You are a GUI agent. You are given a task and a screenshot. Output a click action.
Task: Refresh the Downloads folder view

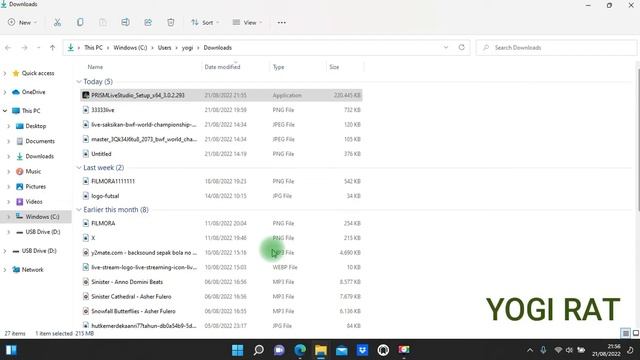click(x=462, y=47)
